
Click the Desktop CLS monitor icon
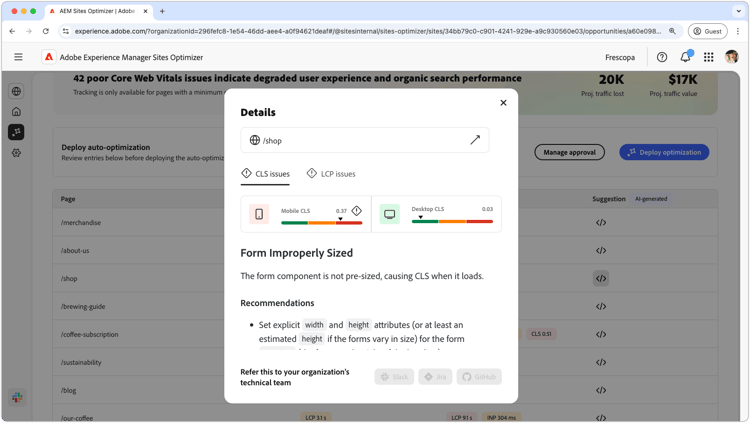390,214
